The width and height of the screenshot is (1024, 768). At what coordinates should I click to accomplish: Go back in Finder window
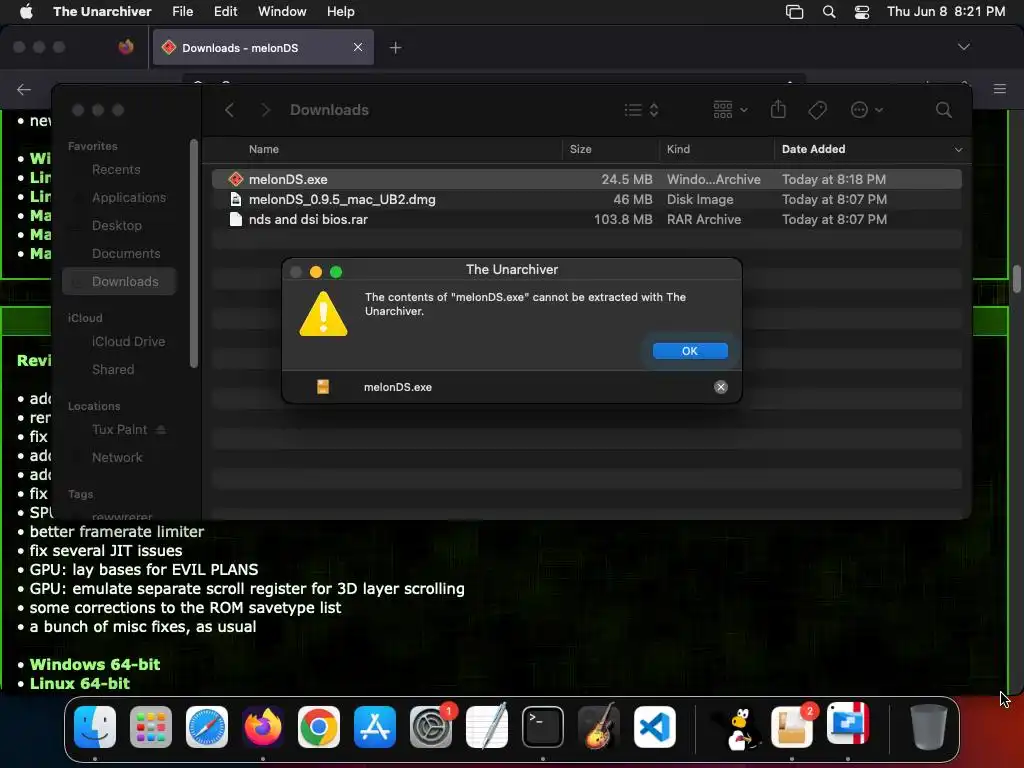(x=230, y=110)
